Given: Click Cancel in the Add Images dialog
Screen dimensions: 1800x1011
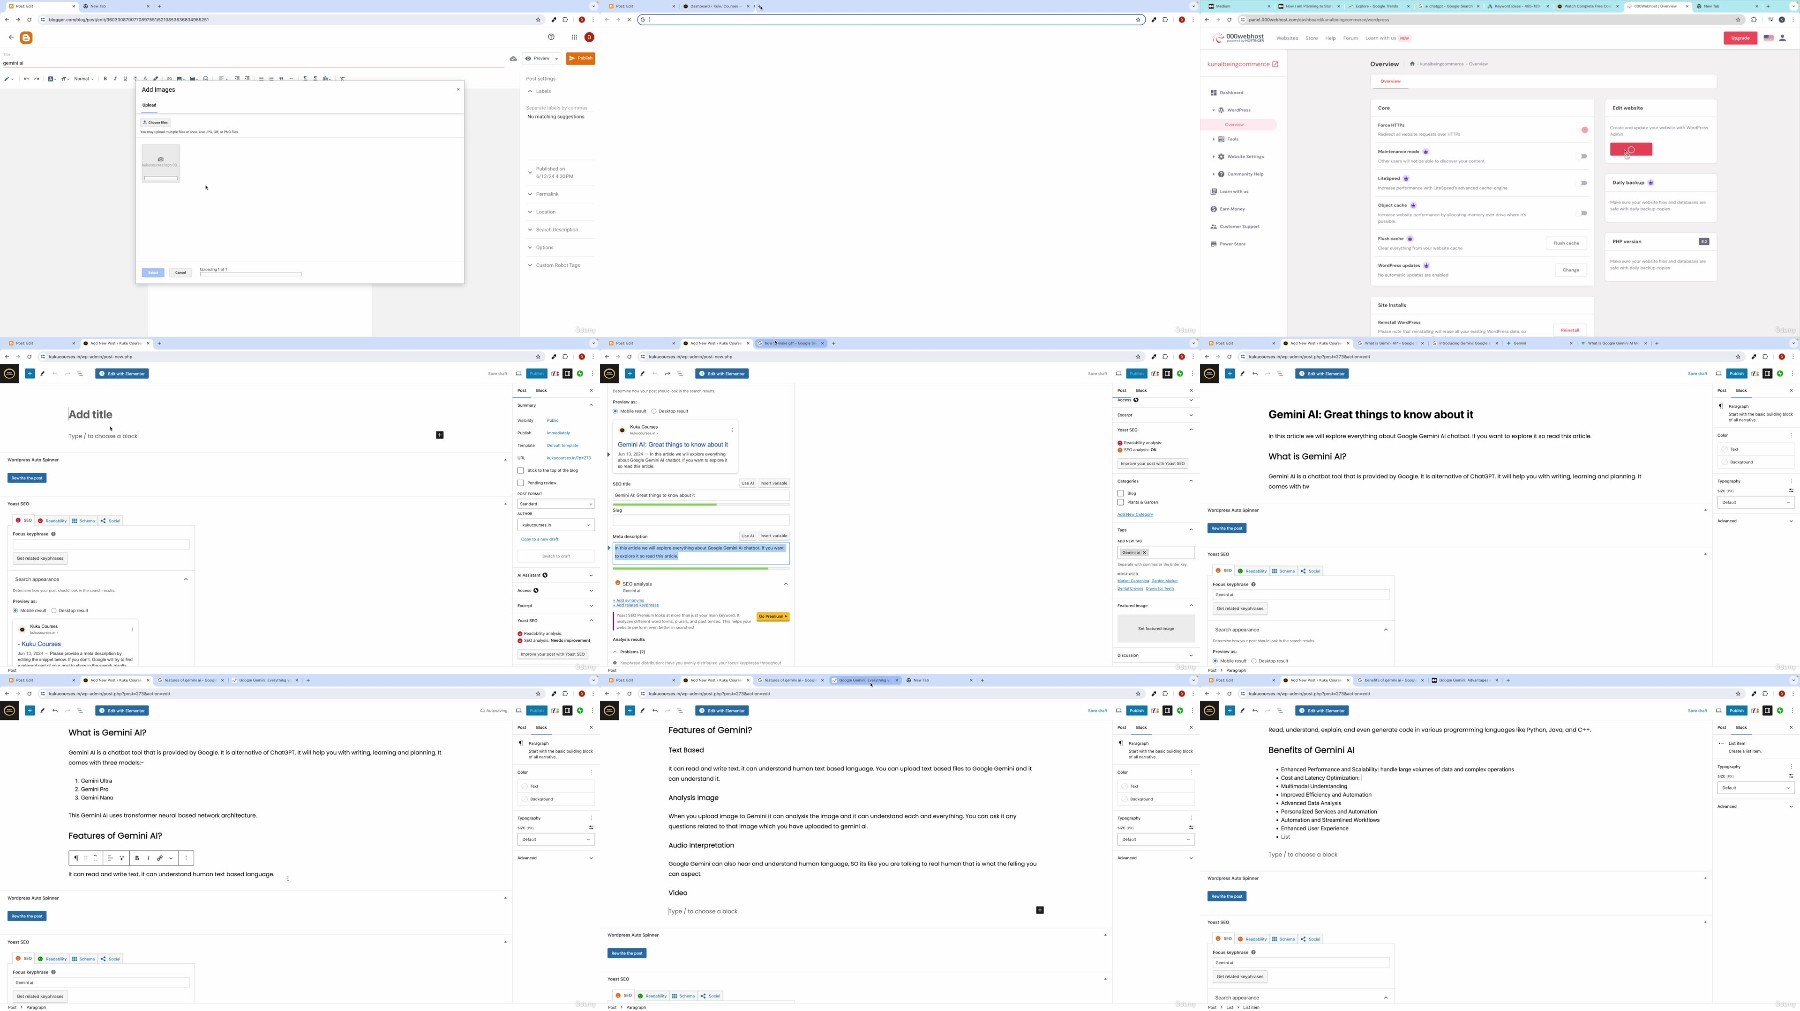Looking at the screenshot, I should coord(180,272).
